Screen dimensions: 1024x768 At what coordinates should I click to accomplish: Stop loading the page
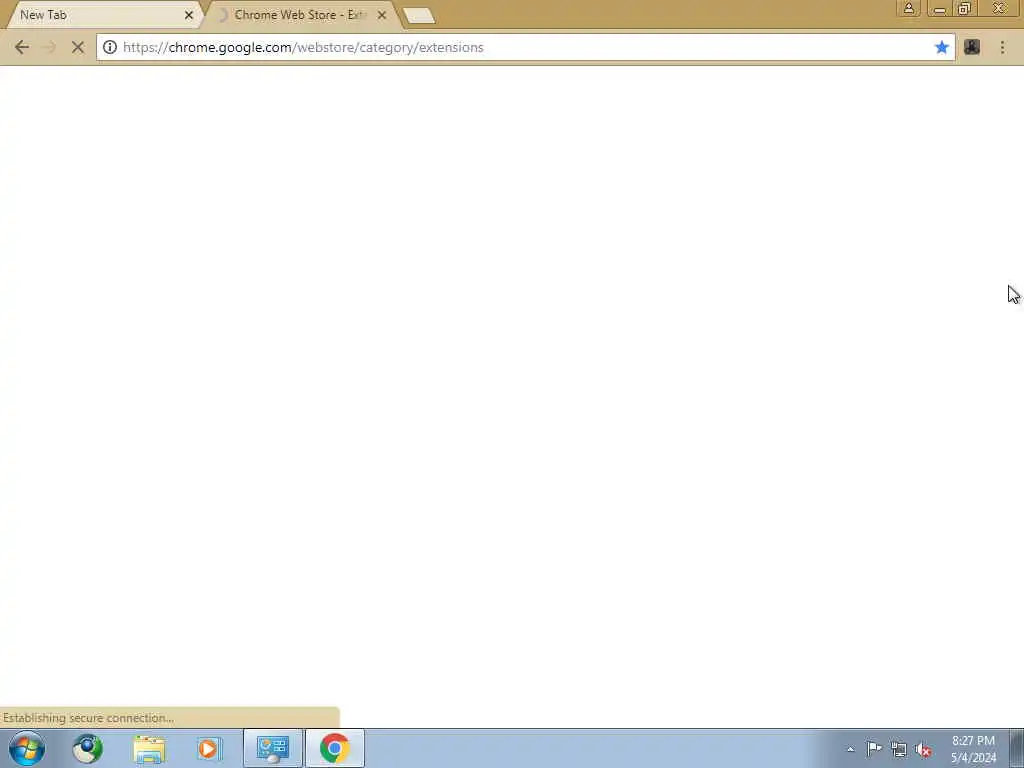[x=78, y=47]
